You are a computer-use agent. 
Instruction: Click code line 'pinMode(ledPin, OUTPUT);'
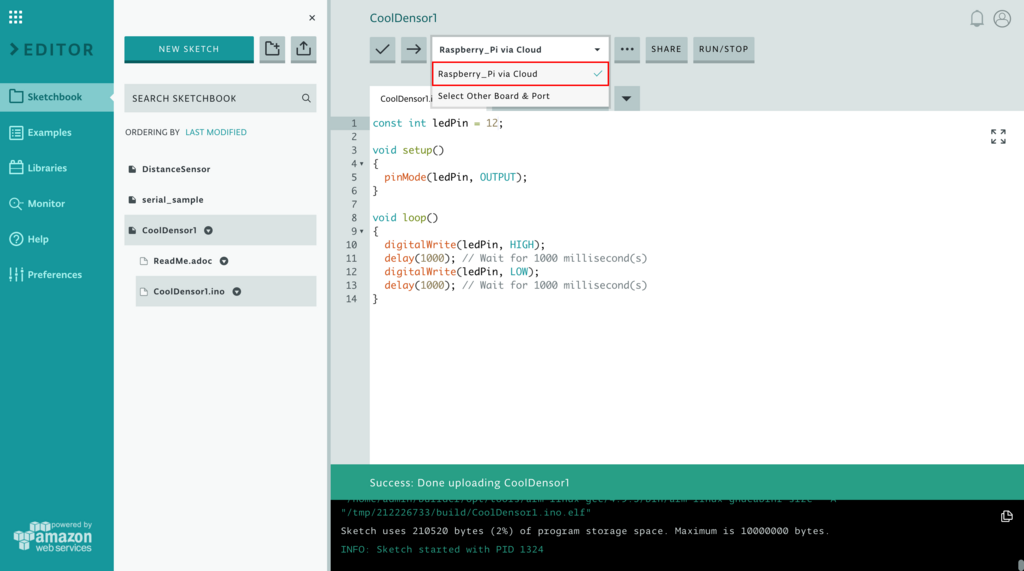pos(455,177)
